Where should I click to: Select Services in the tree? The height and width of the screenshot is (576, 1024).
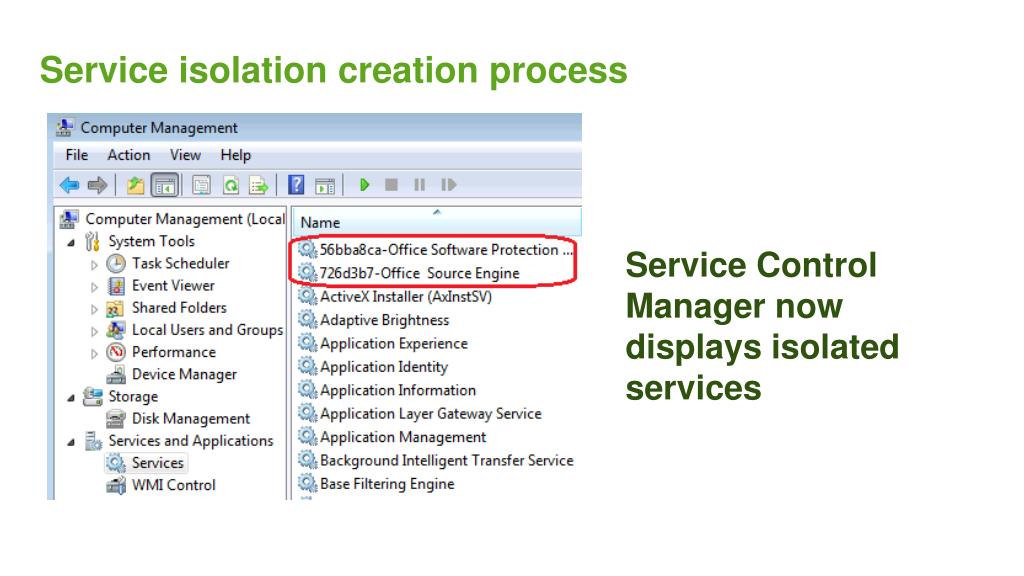click(157, 463)
